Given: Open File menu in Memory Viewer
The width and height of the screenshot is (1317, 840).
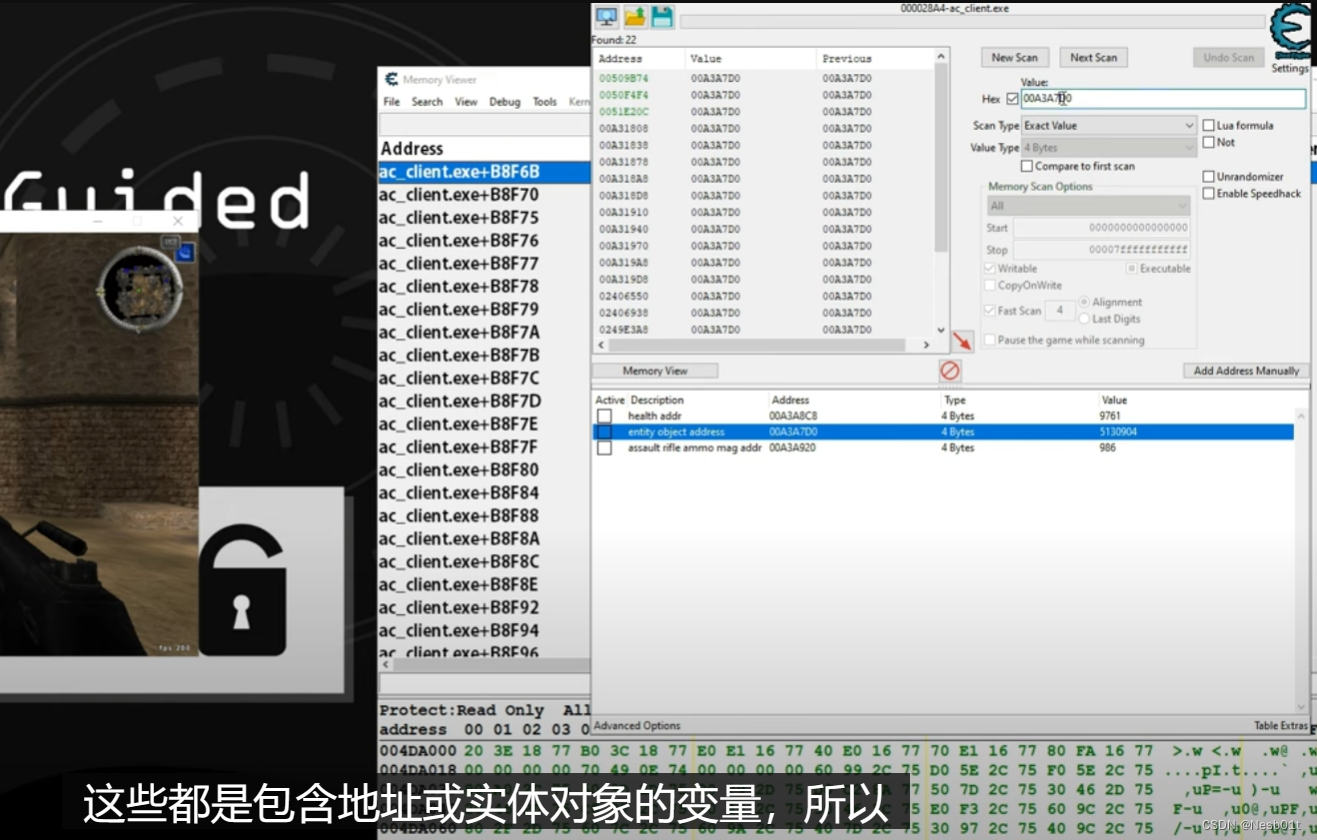Looking at the screenshot, I should click(x=392, y=102).
